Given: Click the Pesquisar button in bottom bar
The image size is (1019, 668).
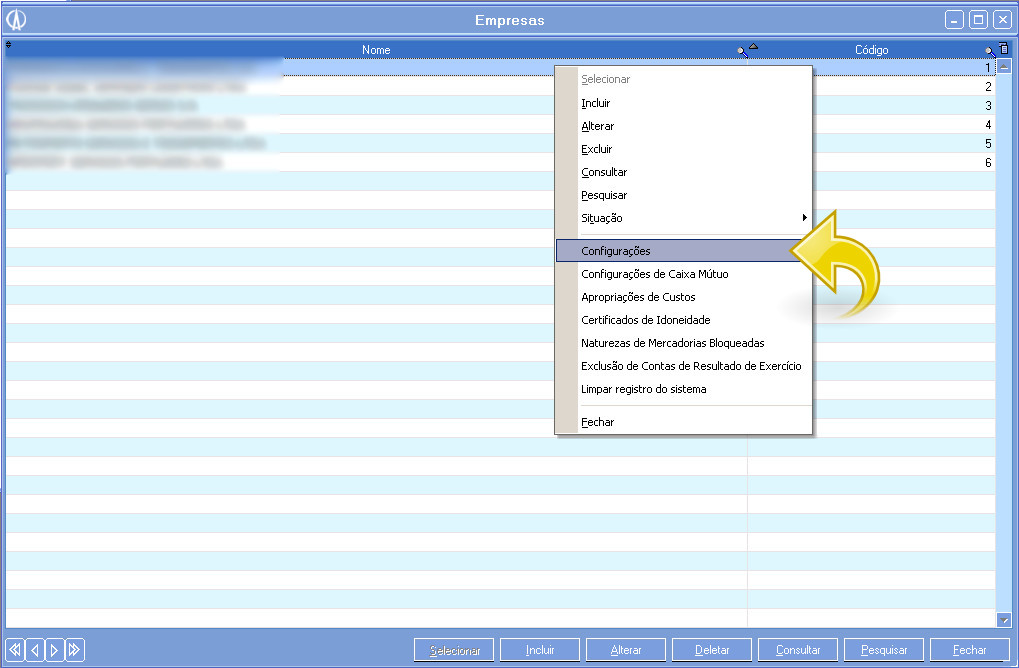Looking at the screenshot, I should point(884,650).
